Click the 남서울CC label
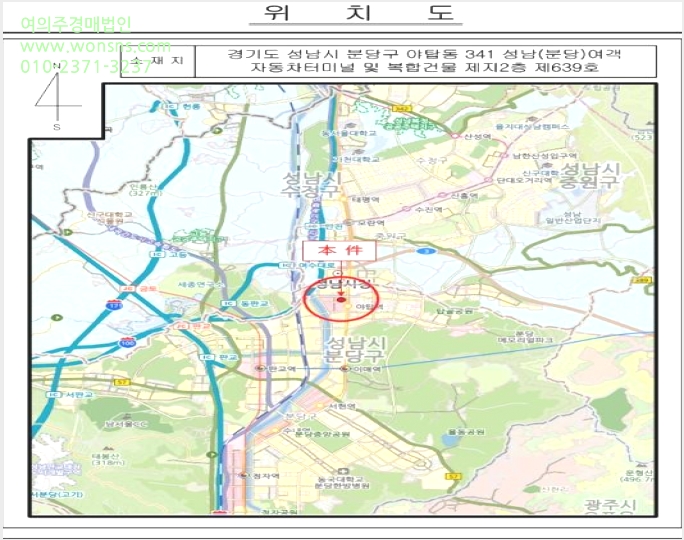The height and width of the screenshot is (540, 684). (x=126, y=424)
